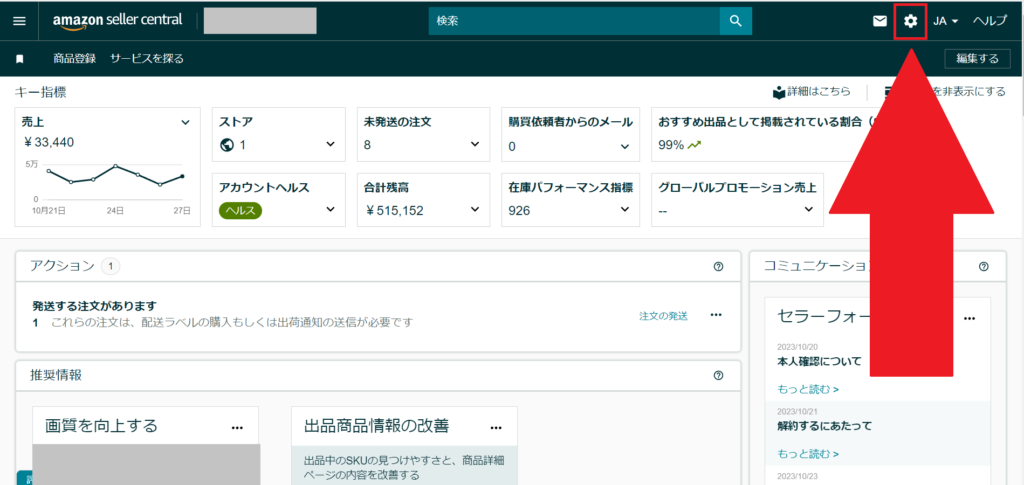Open the settings gear icon

point(910,21)
